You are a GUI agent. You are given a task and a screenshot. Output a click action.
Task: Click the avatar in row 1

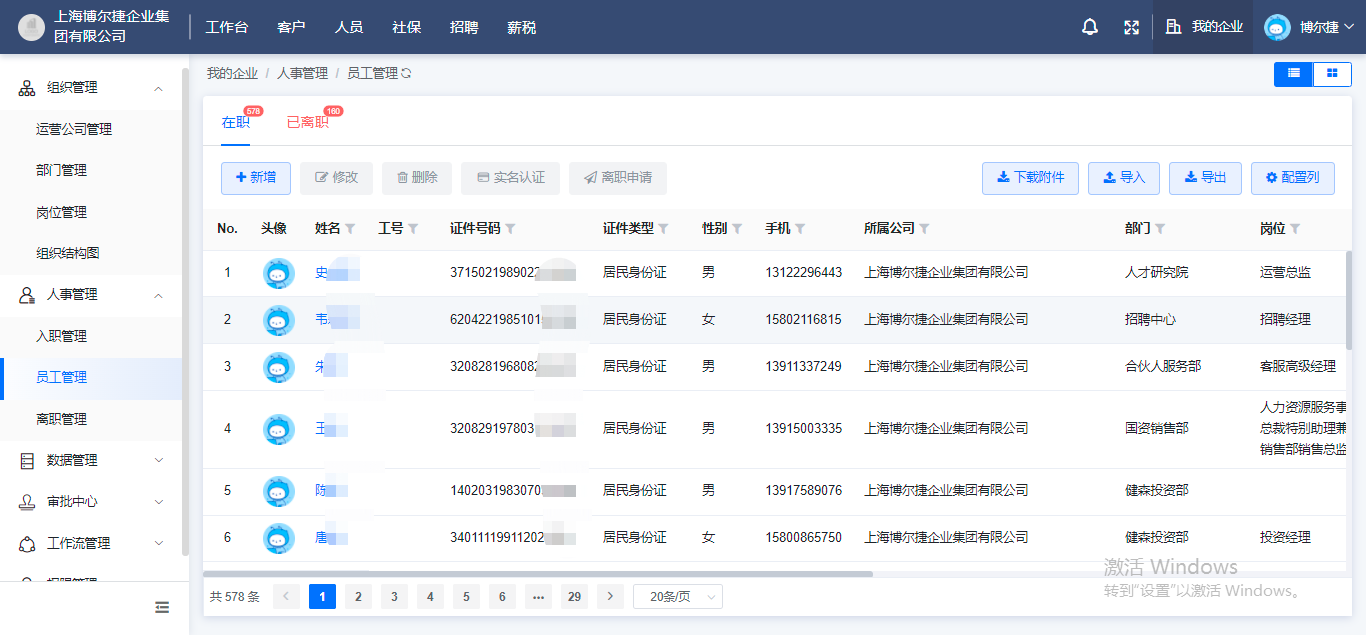[x=279, y=273]
